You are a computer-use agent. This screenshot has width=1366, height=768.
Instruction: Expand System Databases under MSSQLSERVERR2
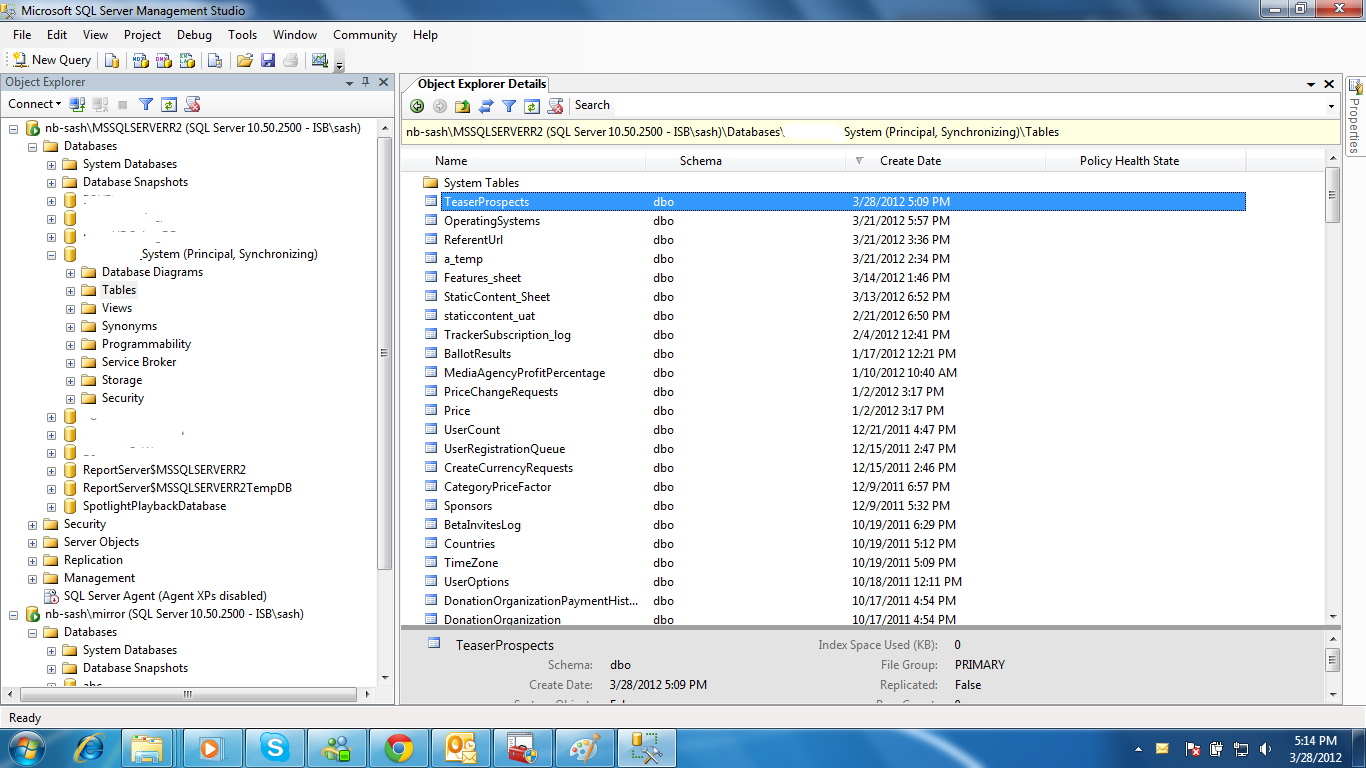[x=52, y=165]
